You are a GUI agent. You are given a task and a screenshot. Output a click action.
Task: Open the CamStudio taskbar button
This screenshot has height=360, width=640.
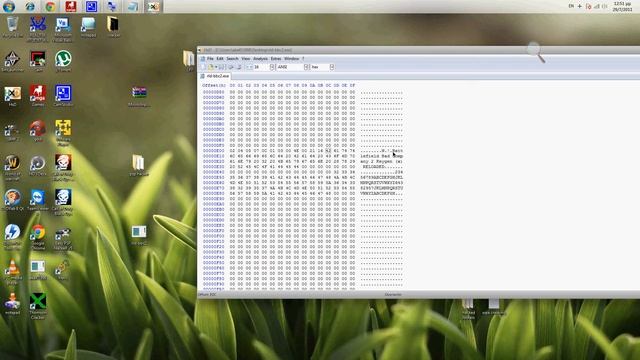click(x=91, y=7)
